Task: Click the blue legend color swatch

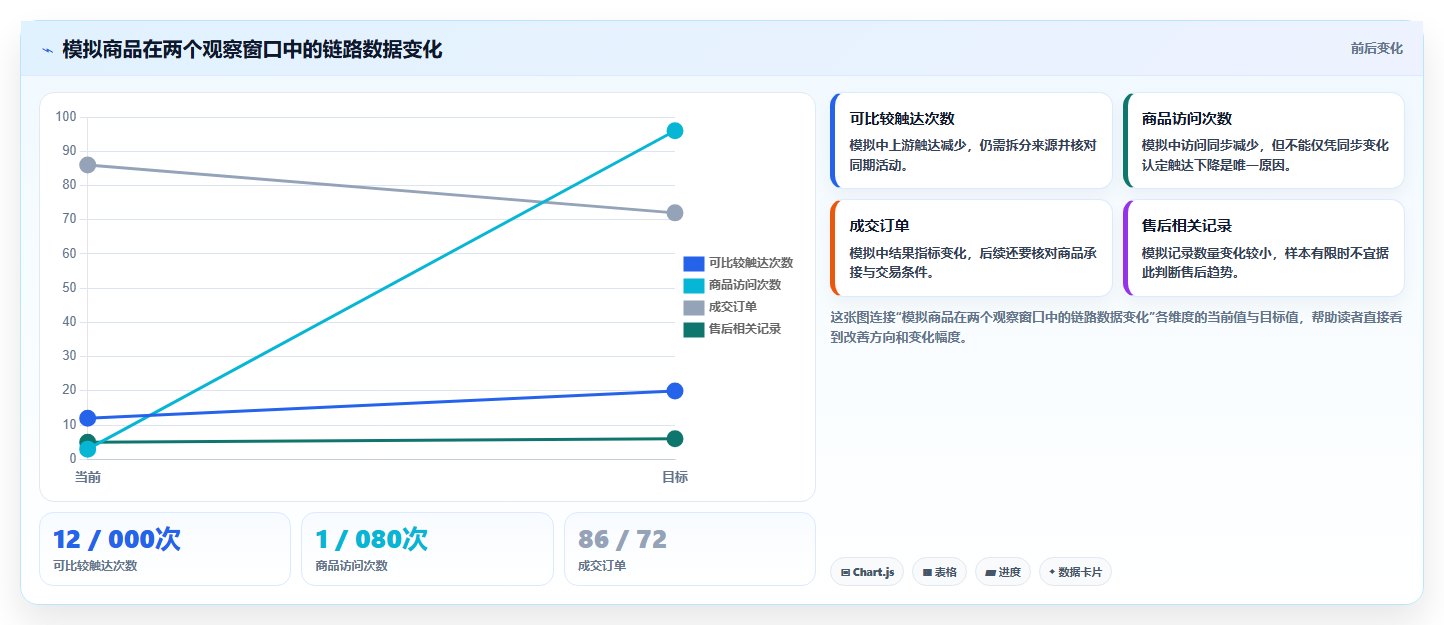Action: point(694,263)
